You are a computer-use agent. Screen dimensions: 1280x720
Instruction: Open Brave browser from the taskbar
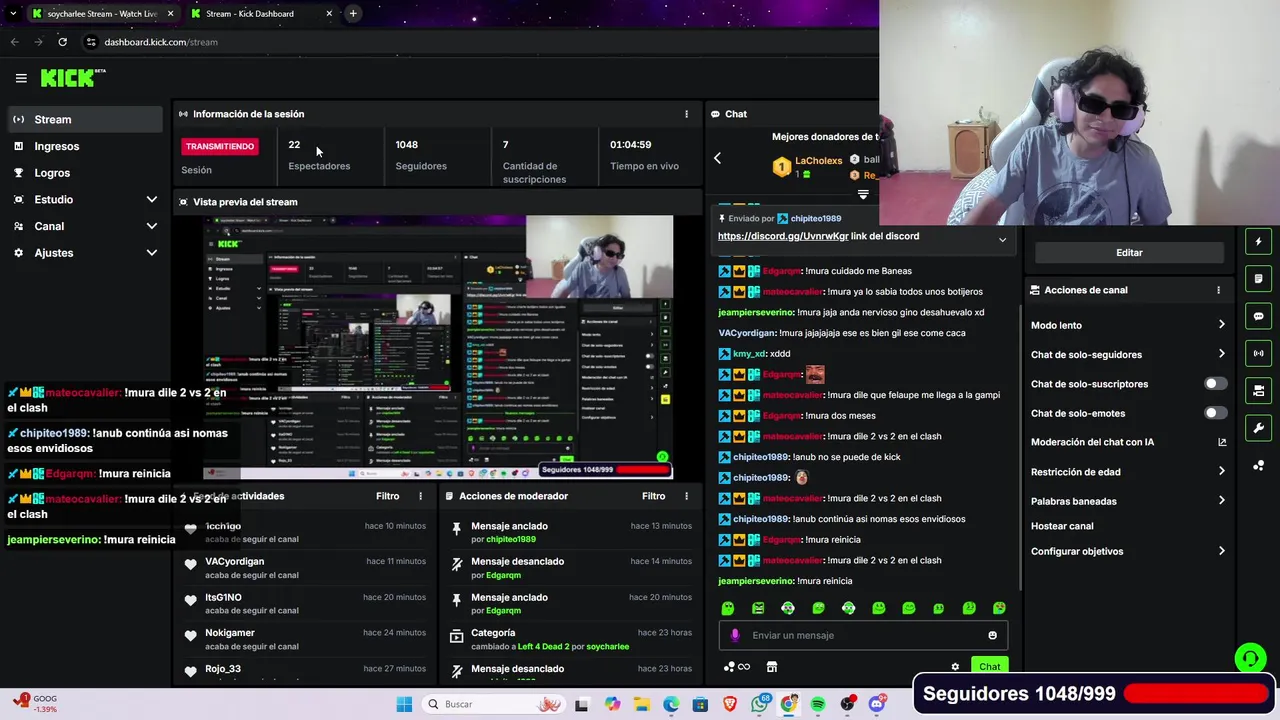[730, 704]
